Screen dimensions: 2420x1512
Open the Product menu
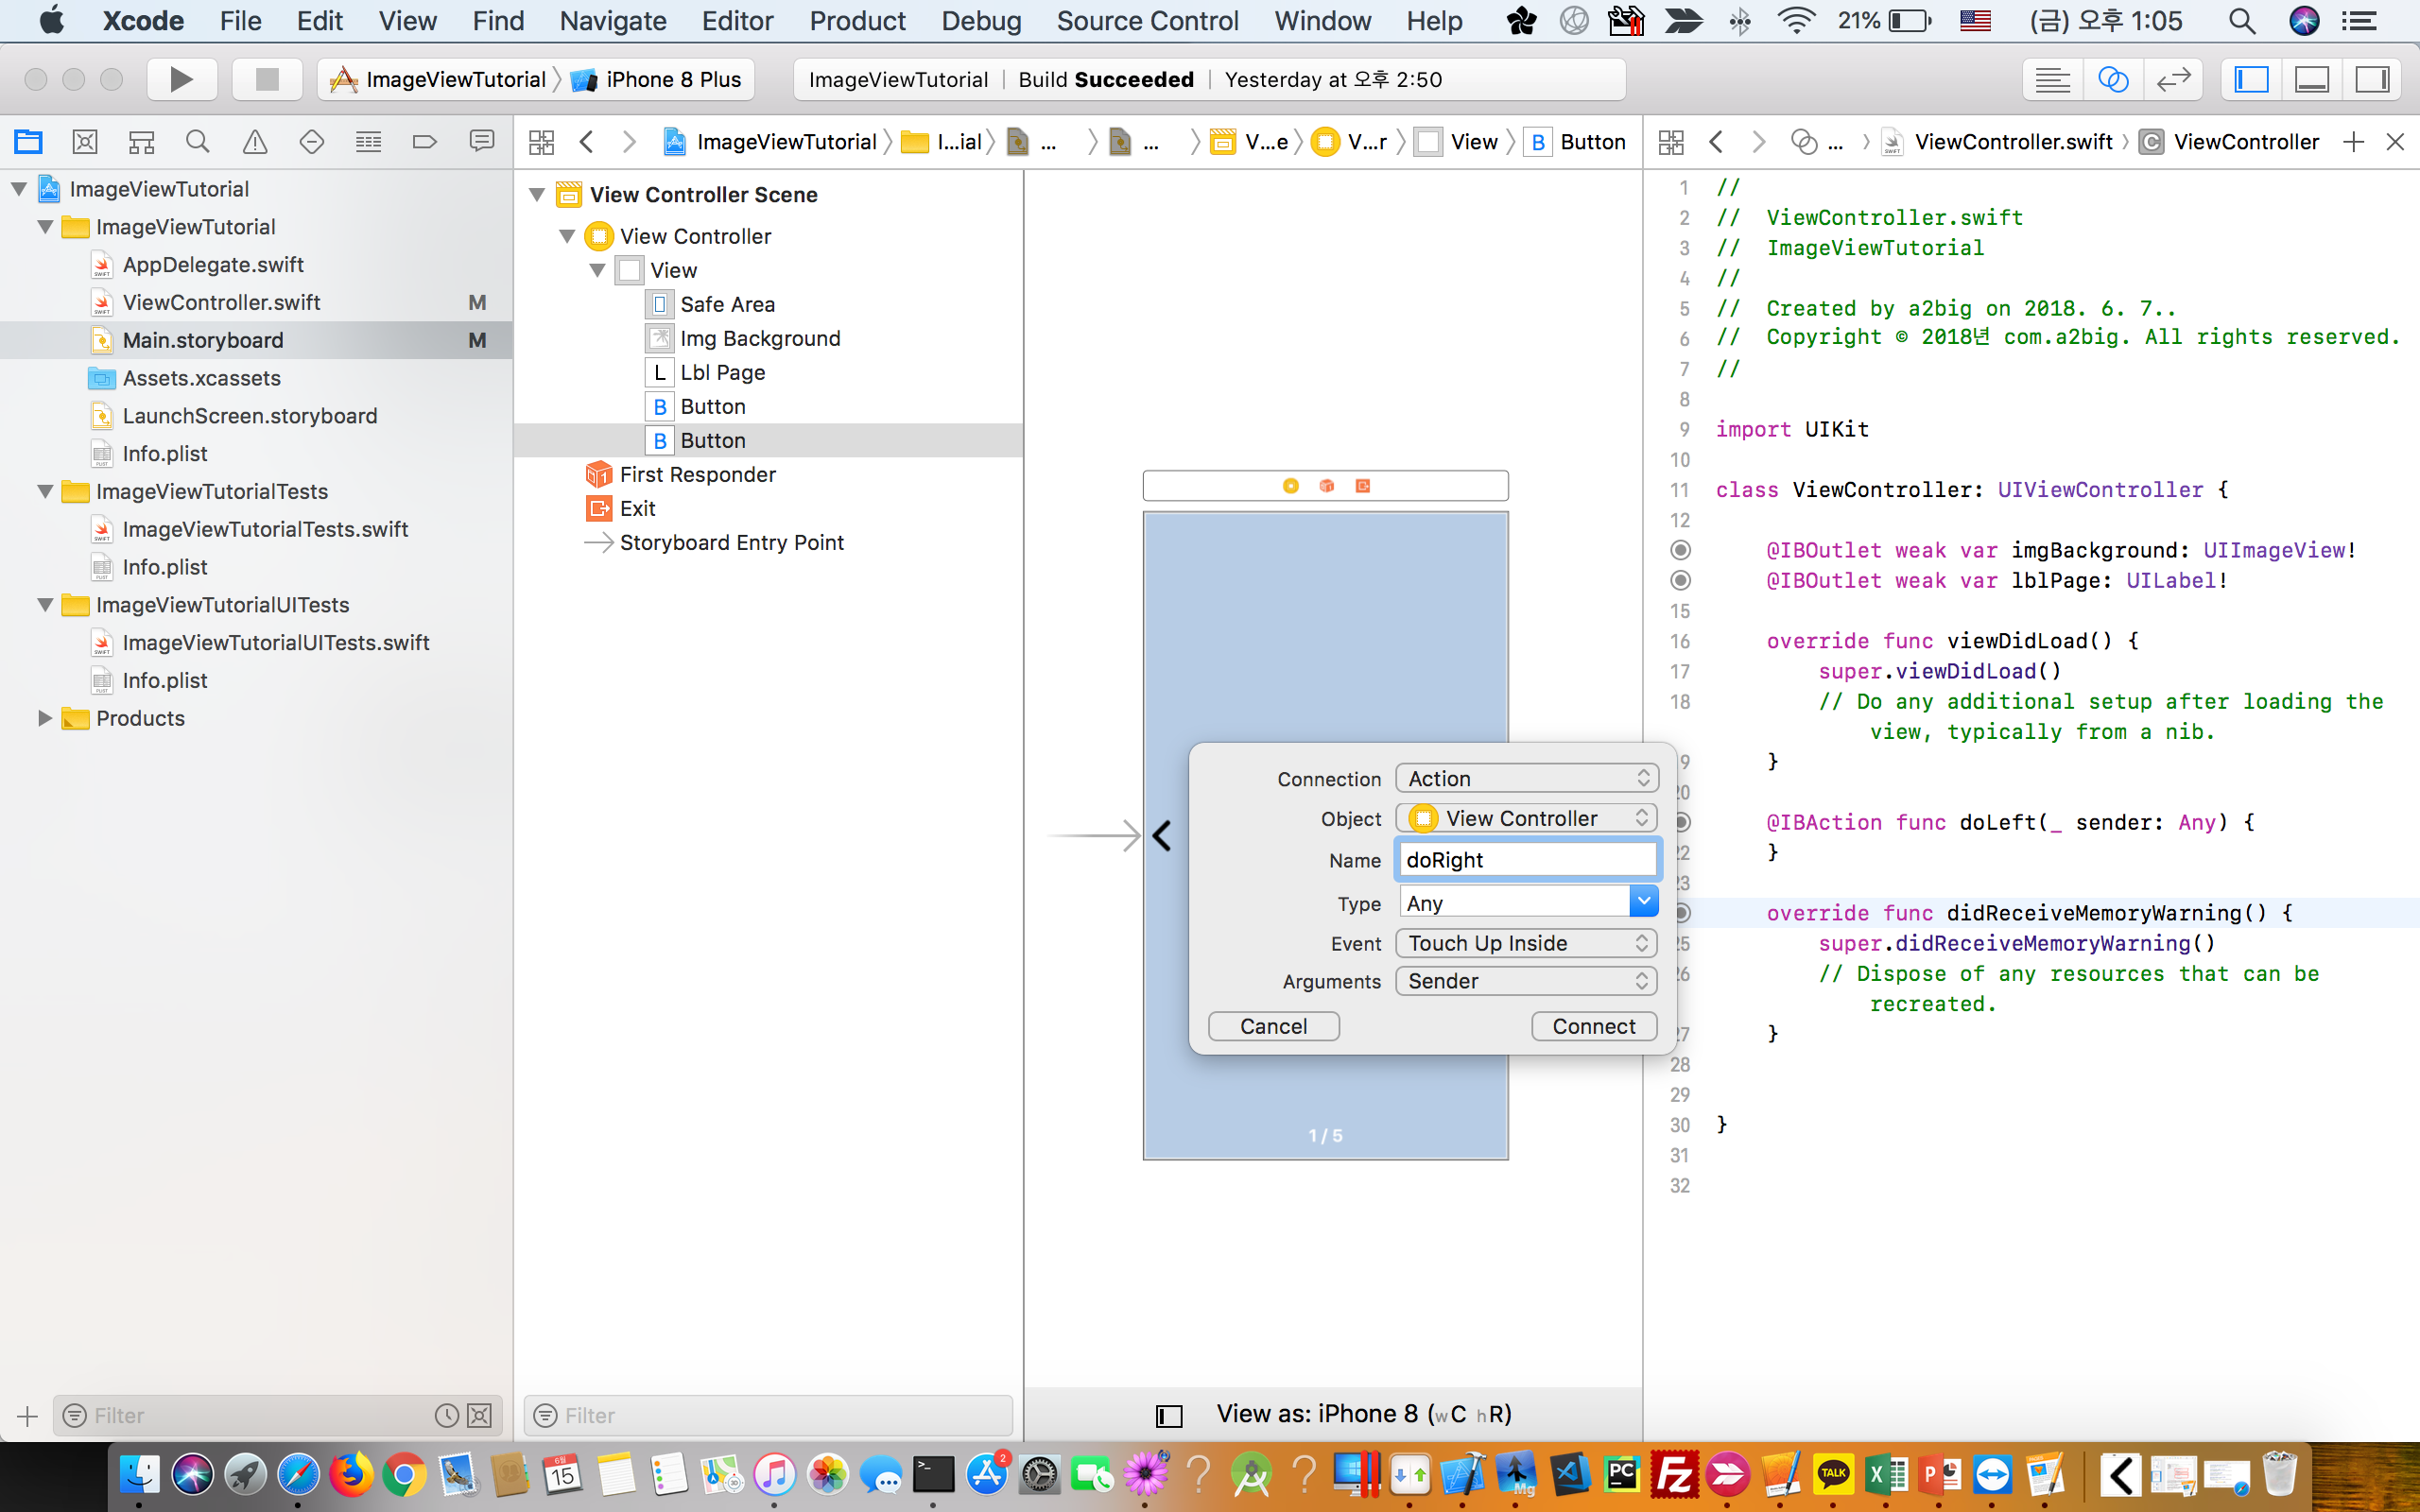858,20
